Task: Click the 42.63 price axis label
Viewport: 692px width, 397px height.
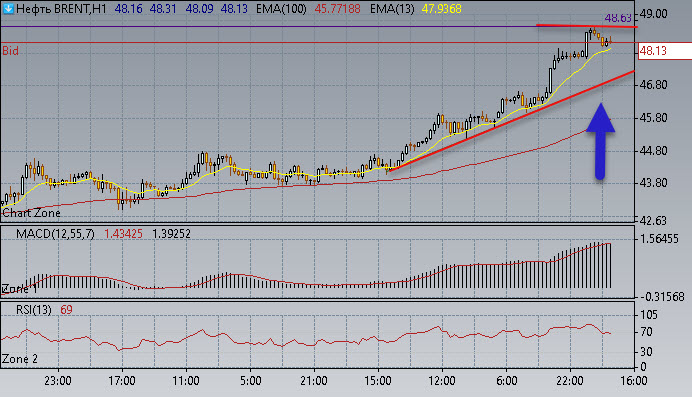Action: click(x=654, y=220)
